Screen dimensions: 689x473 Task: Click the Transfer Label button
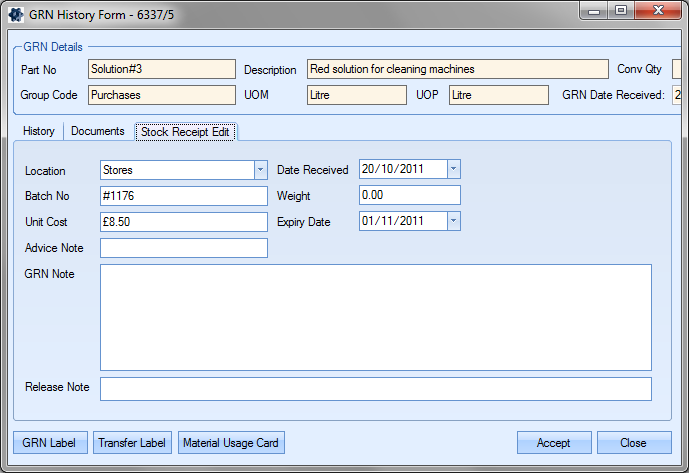point(132,443)
